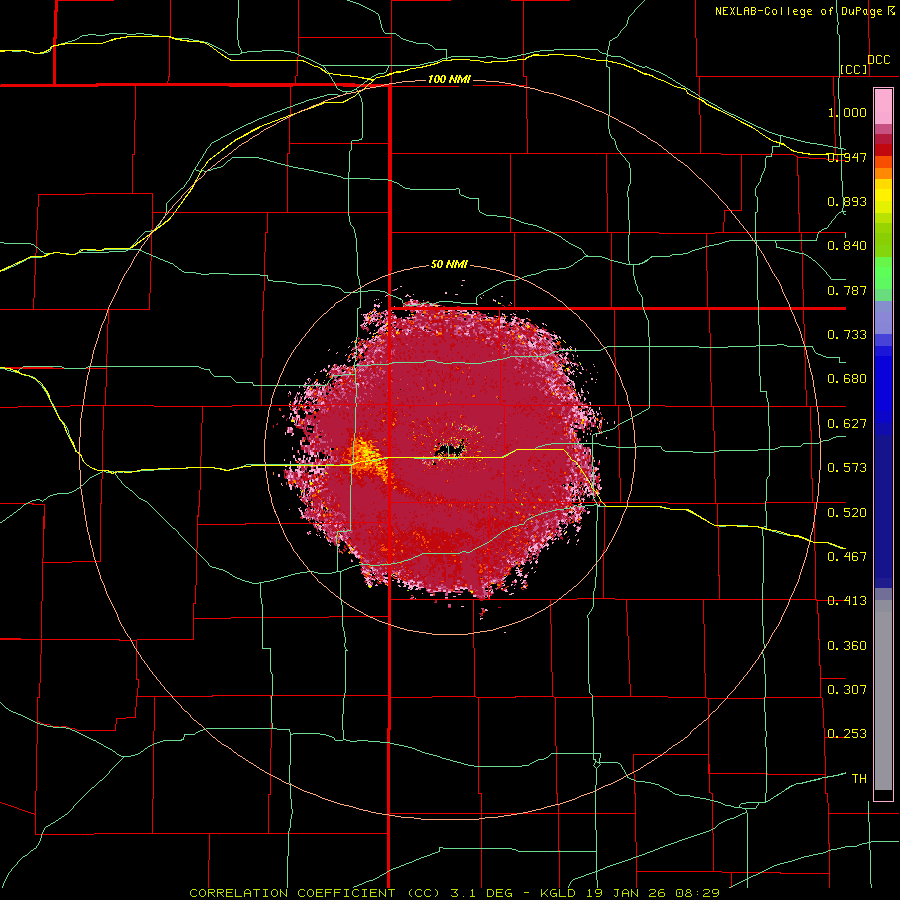Click the 0.840 scale value

point(847,246)
